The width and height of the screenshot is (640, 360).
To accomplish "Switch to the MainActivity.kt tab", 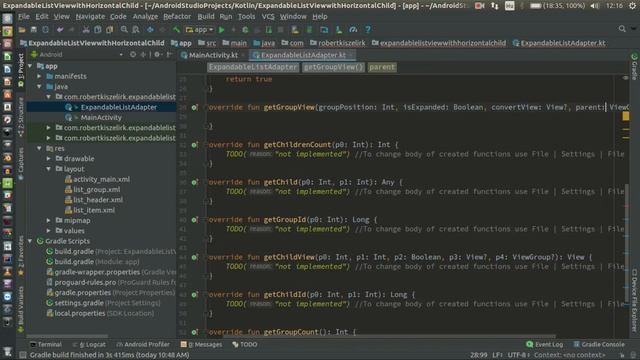I will [x=213, y=55].
